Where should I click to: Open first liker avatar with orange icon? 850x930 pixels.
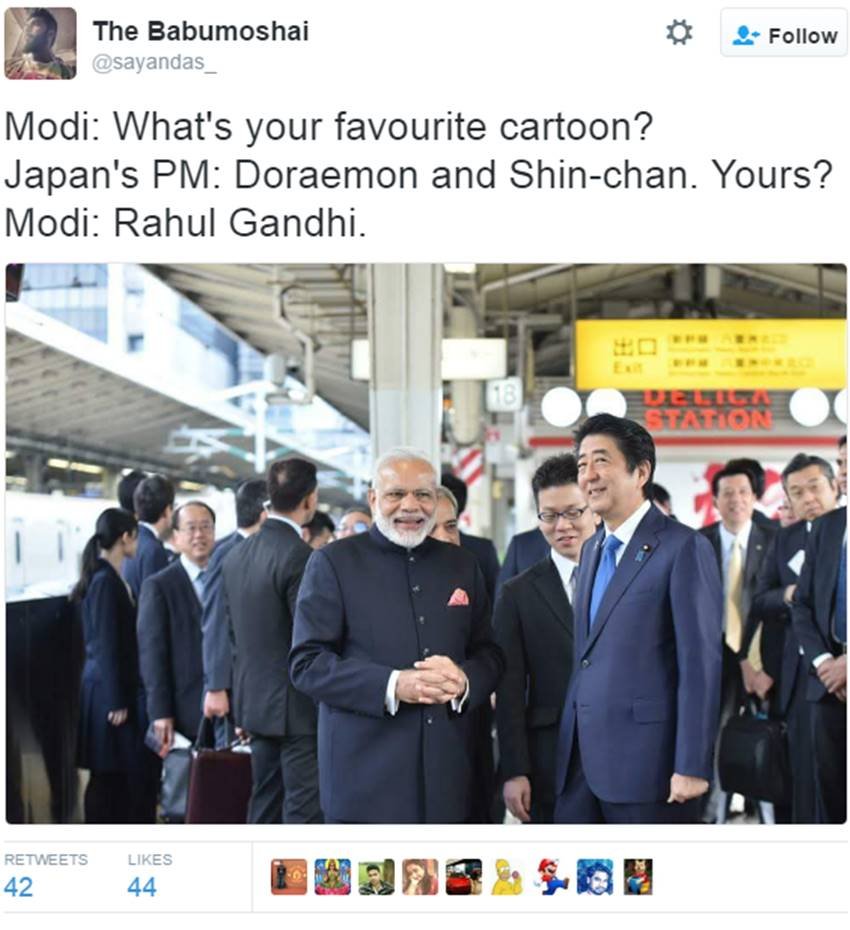(x=289, y=877)
